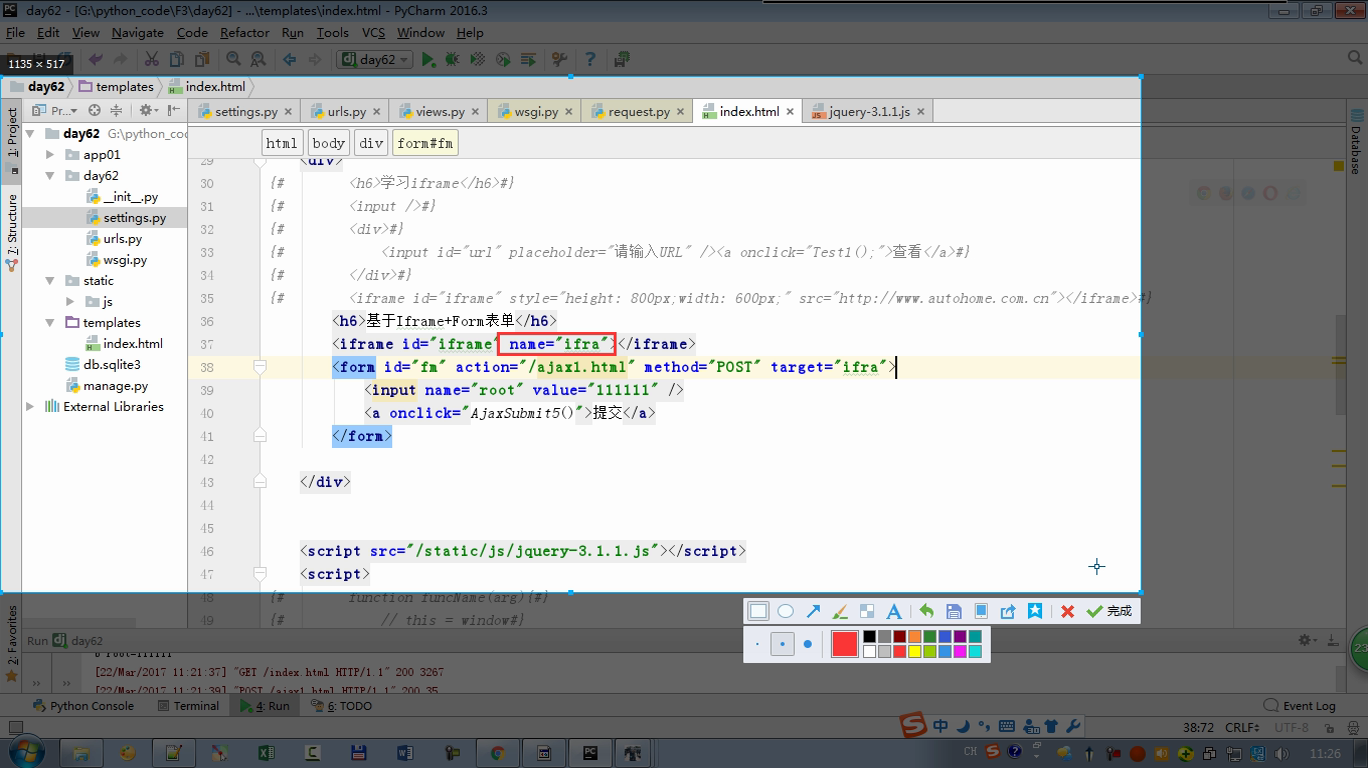Click the large current red color swatch
The width and height of the screenshot is (1368, 768).
(x=845, y=644)
